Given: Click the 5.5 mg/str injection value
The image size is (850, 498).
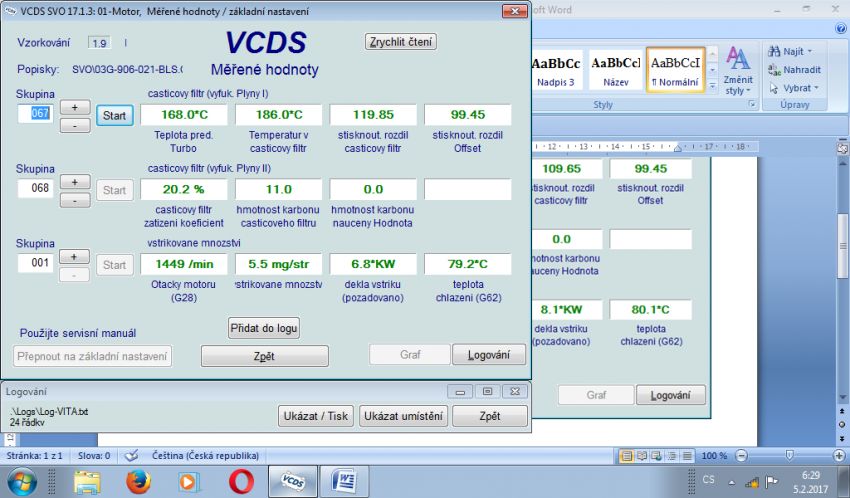Looking at the screenshot, I should (279, 264).
